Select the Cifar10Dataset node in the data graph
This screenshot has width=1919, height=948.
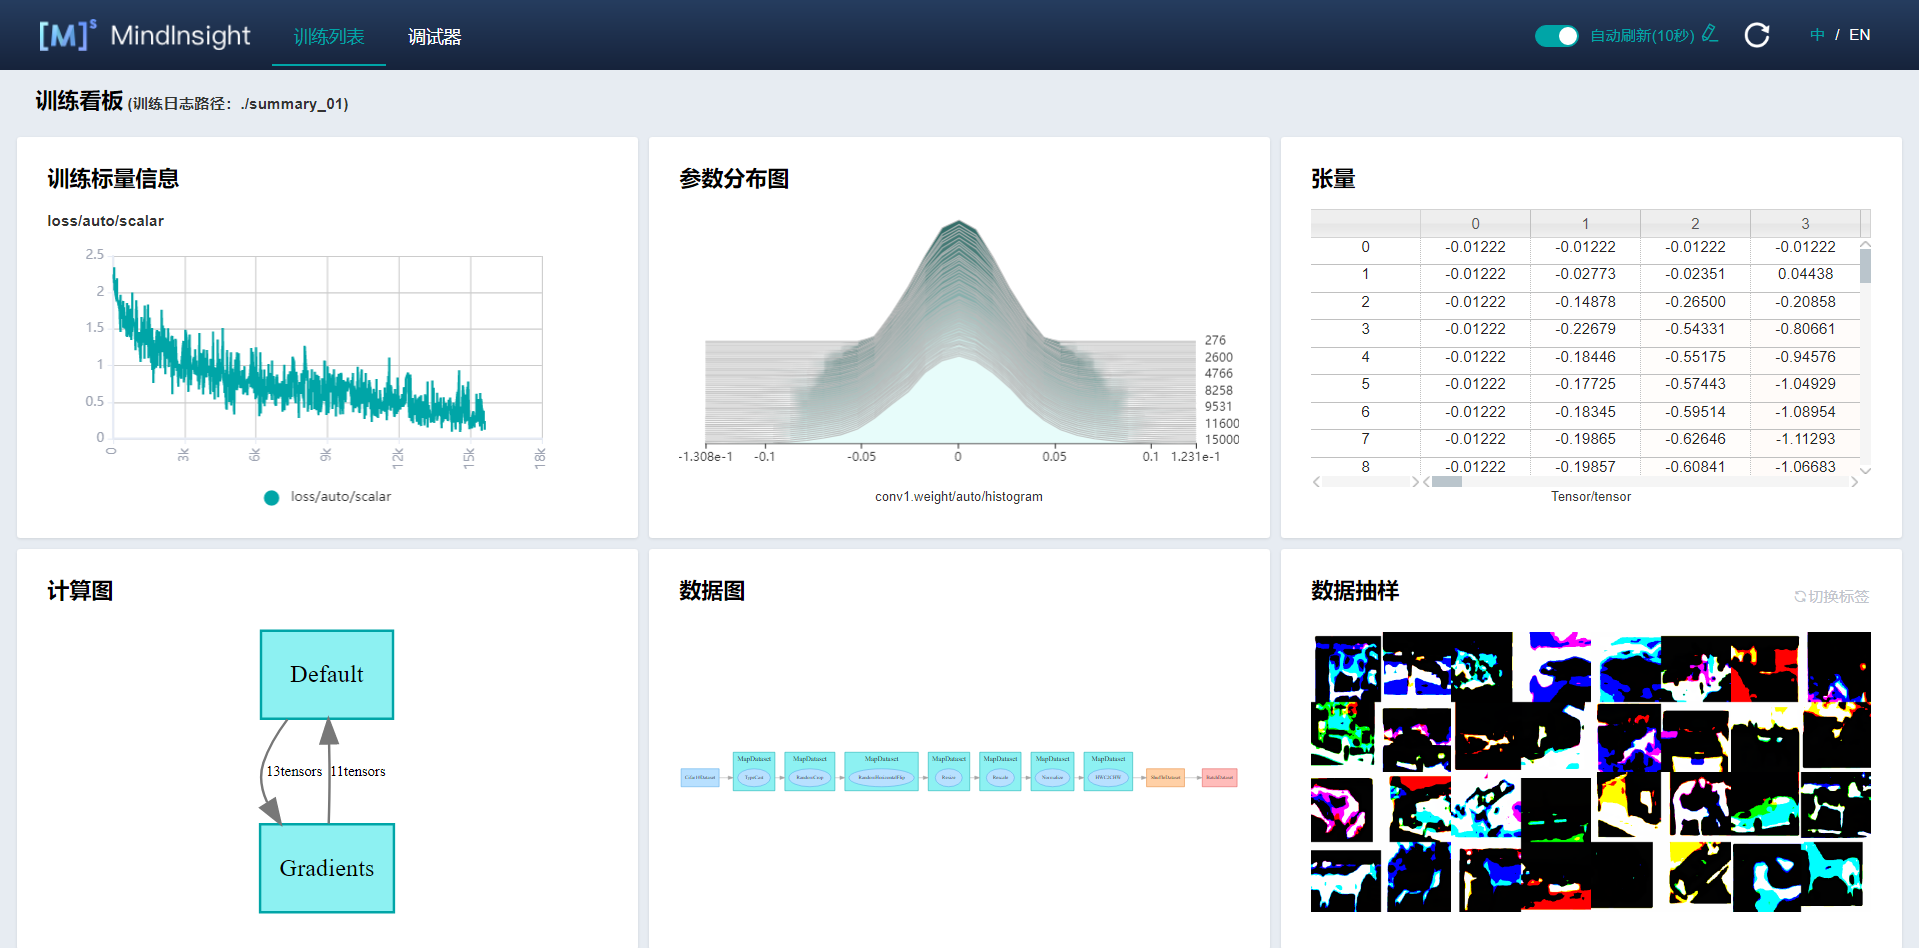click(700, 777)
